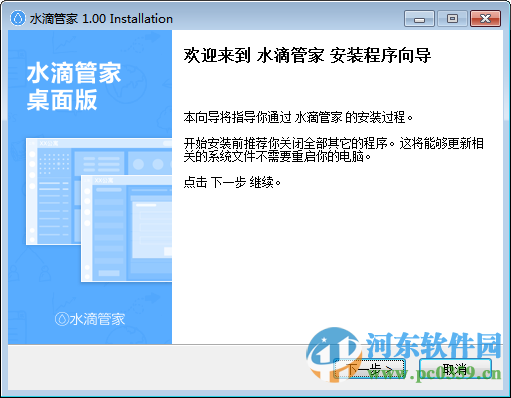Click the title 水滴管家 1.00 Installation
This screenshot has height=398, width=511.
coord(101,19)
